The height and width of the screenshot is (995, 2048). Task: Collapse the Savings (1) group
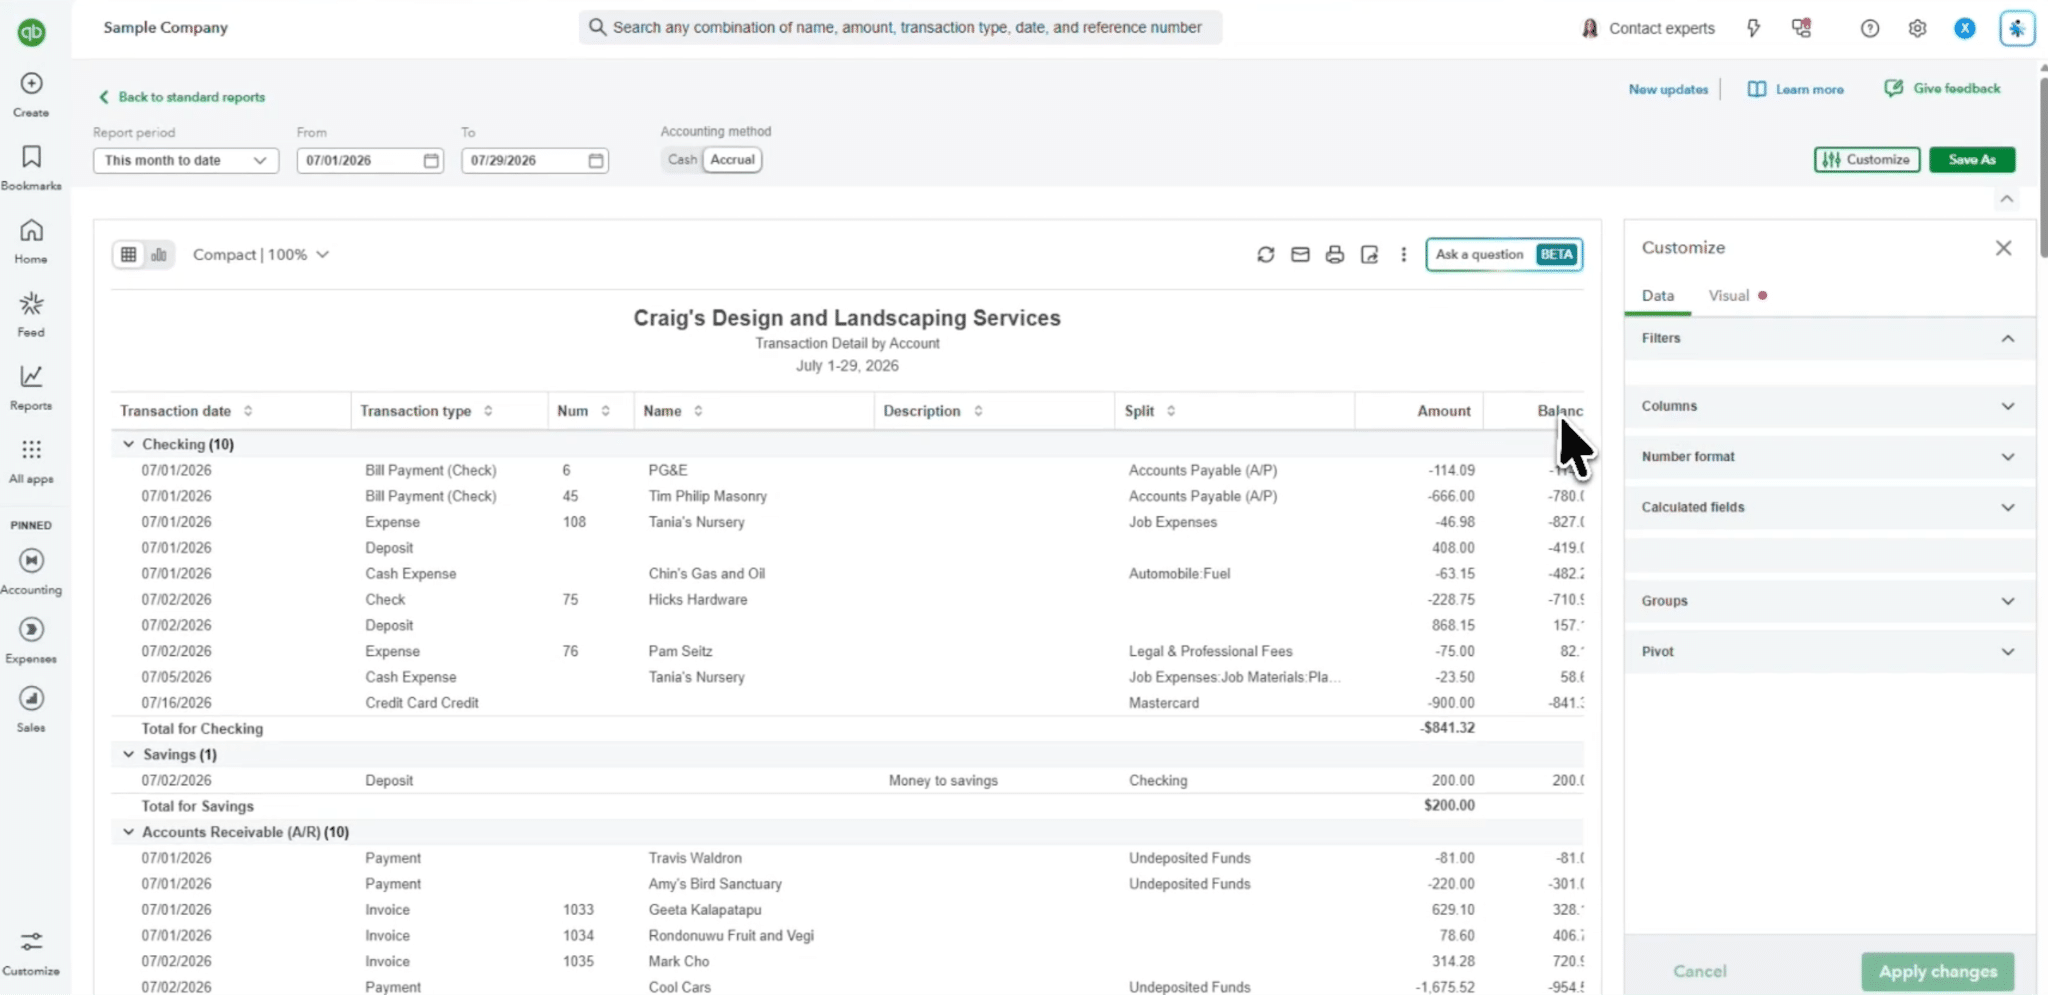128,754
